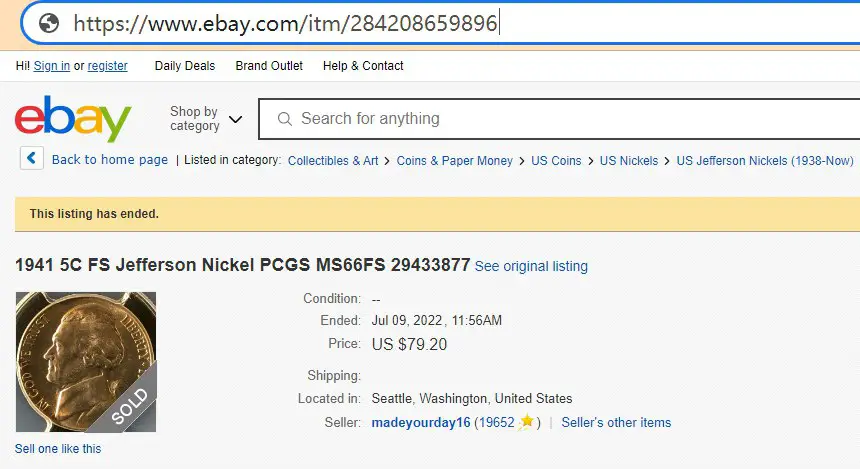Viewport: 860px width, 469px height.
Task: Open the Daily Deals menu item
Action: tap(185, 66)
